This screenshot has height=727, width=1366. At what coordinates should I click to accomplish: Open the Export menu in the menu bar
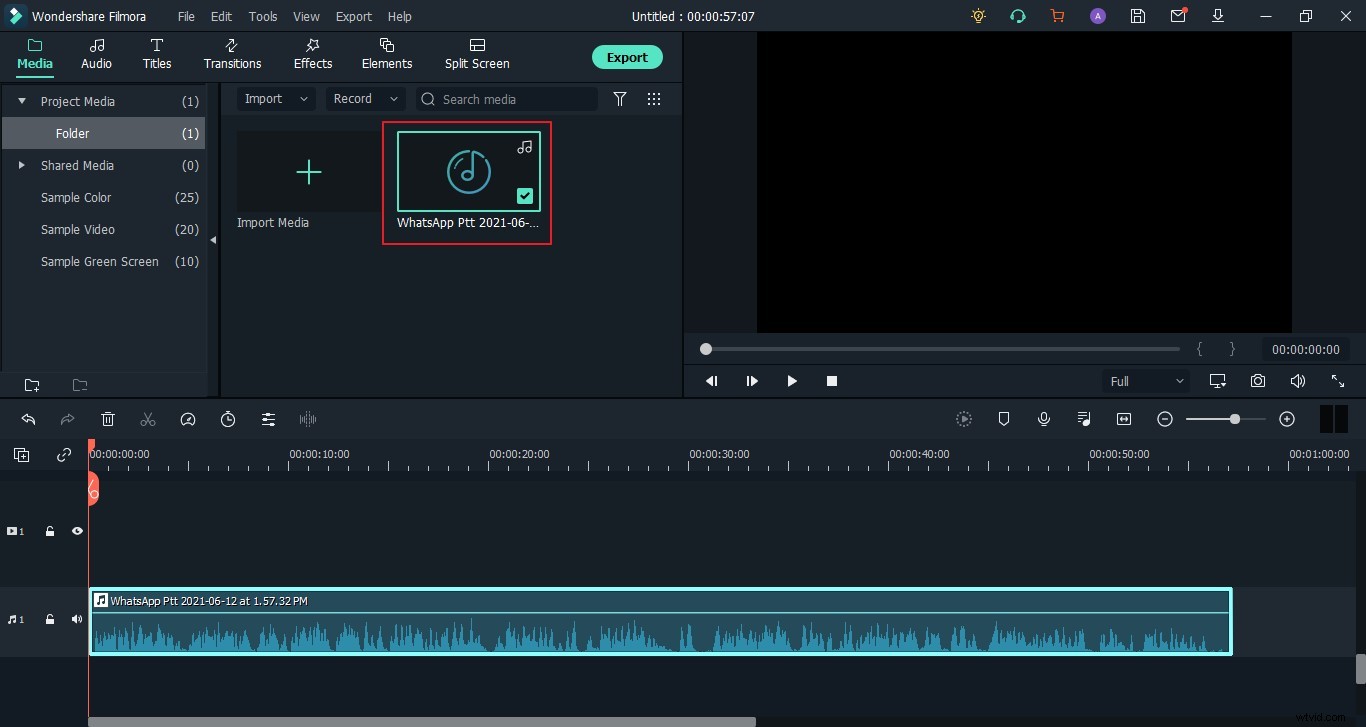tap(353, 16)
